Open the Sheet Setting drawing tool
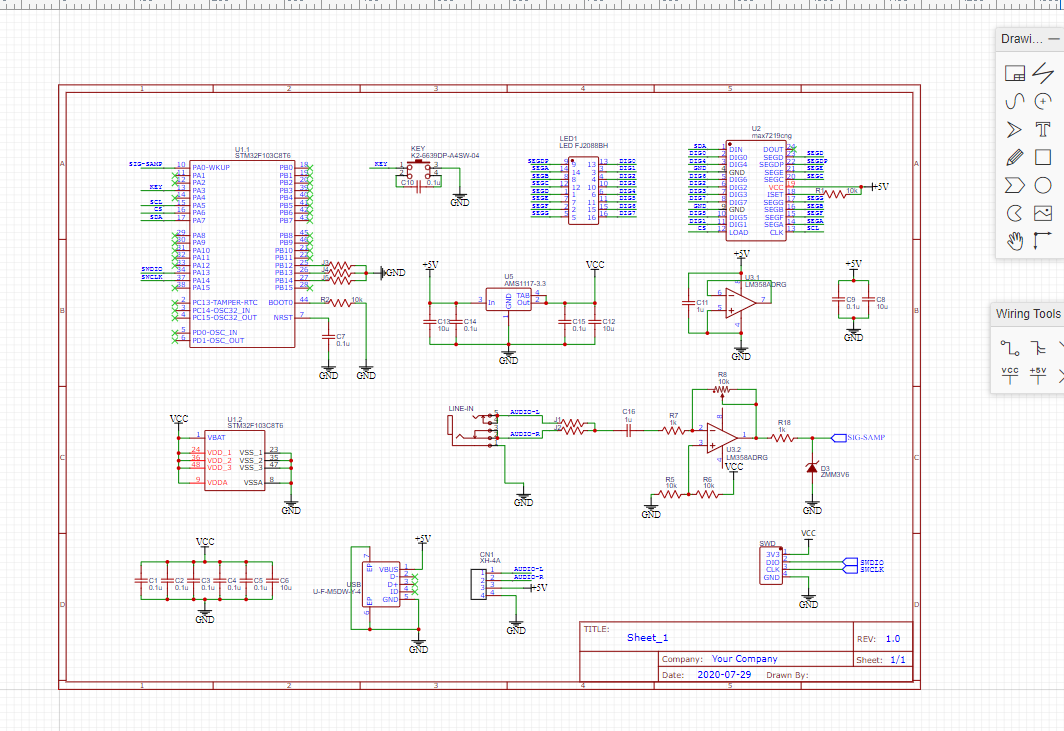The width and height of the screenshot is (1064, 731). coord(1014,73)
